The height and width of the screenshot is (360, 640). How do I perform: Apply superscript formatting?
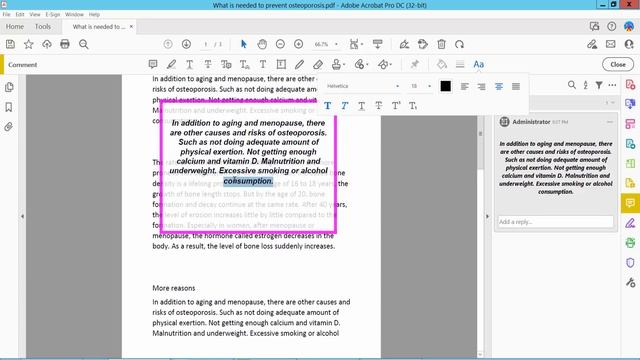click(396, 106)
